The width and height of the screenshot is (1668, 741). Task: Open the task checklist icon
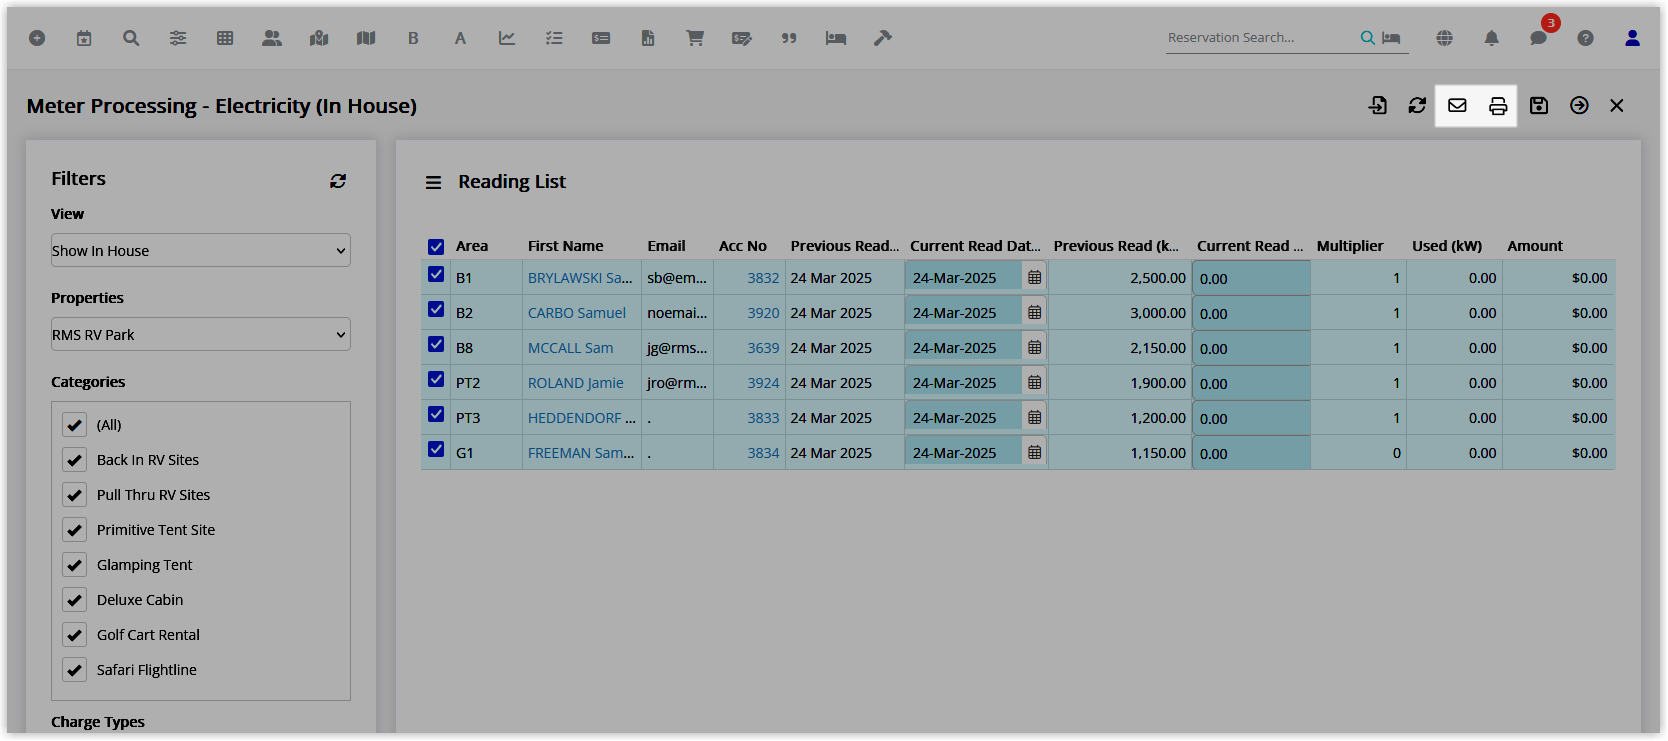point(554,38)
